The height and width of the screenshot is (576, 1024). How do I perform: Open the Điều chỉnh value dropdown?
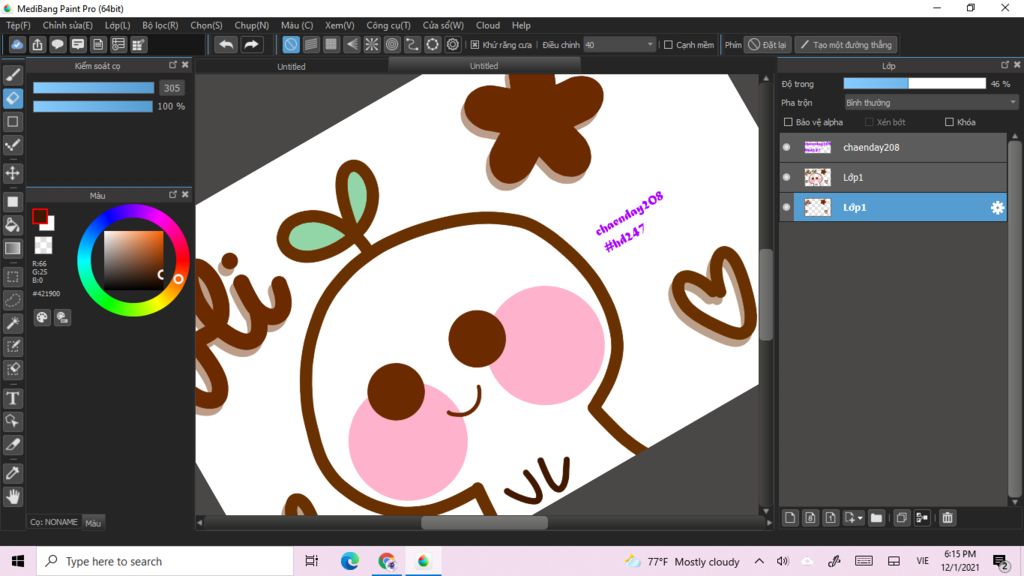(619, 44)
